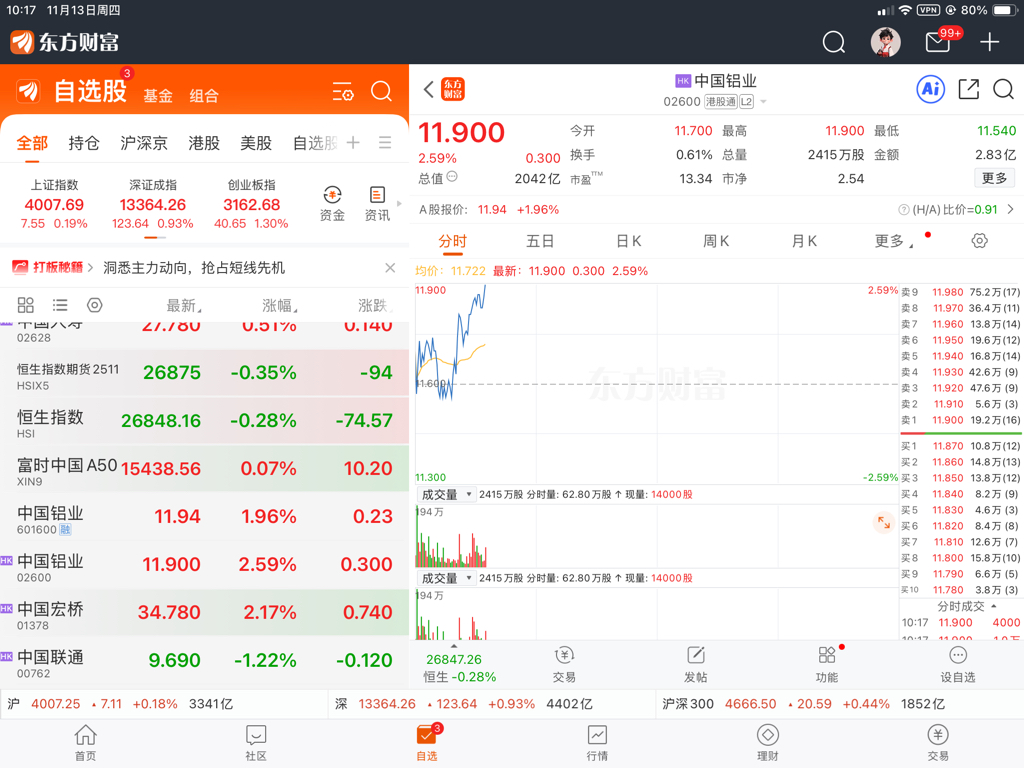1024x768 pixels.
Task: Open 行情 market quotes tab
Action: [597, 743]
